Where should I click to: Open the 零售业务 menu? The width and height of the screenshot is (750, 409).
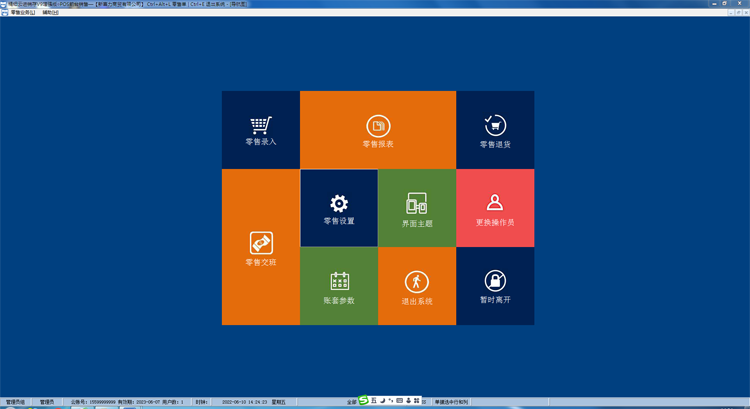pos(22,13)
